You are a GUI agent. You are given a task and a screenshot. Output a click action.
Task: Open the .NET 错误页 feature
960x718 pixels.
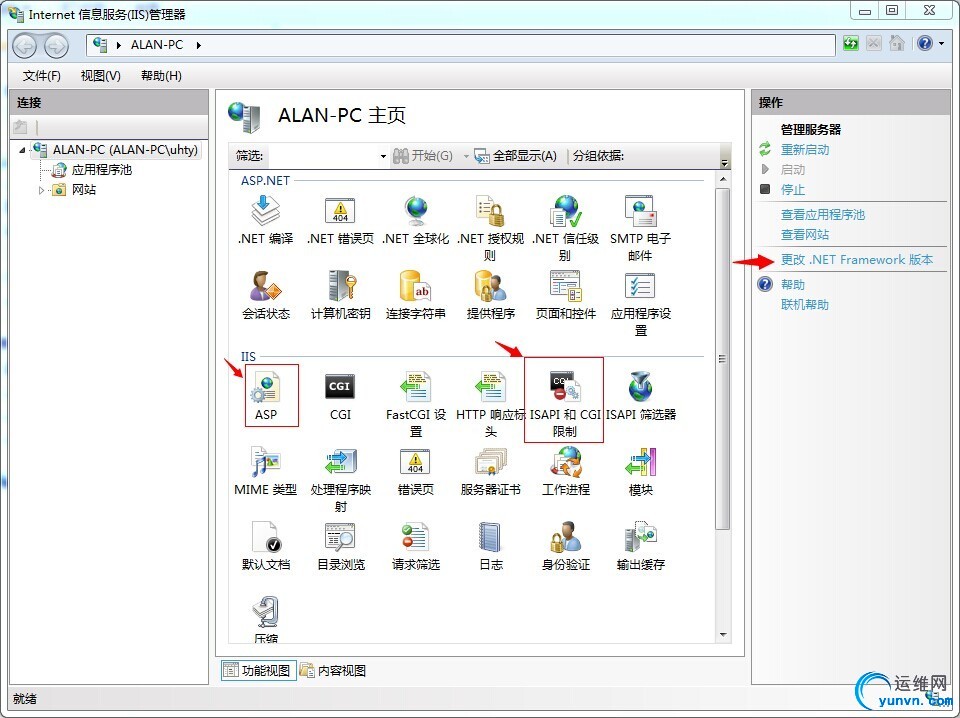click(340, 220)
